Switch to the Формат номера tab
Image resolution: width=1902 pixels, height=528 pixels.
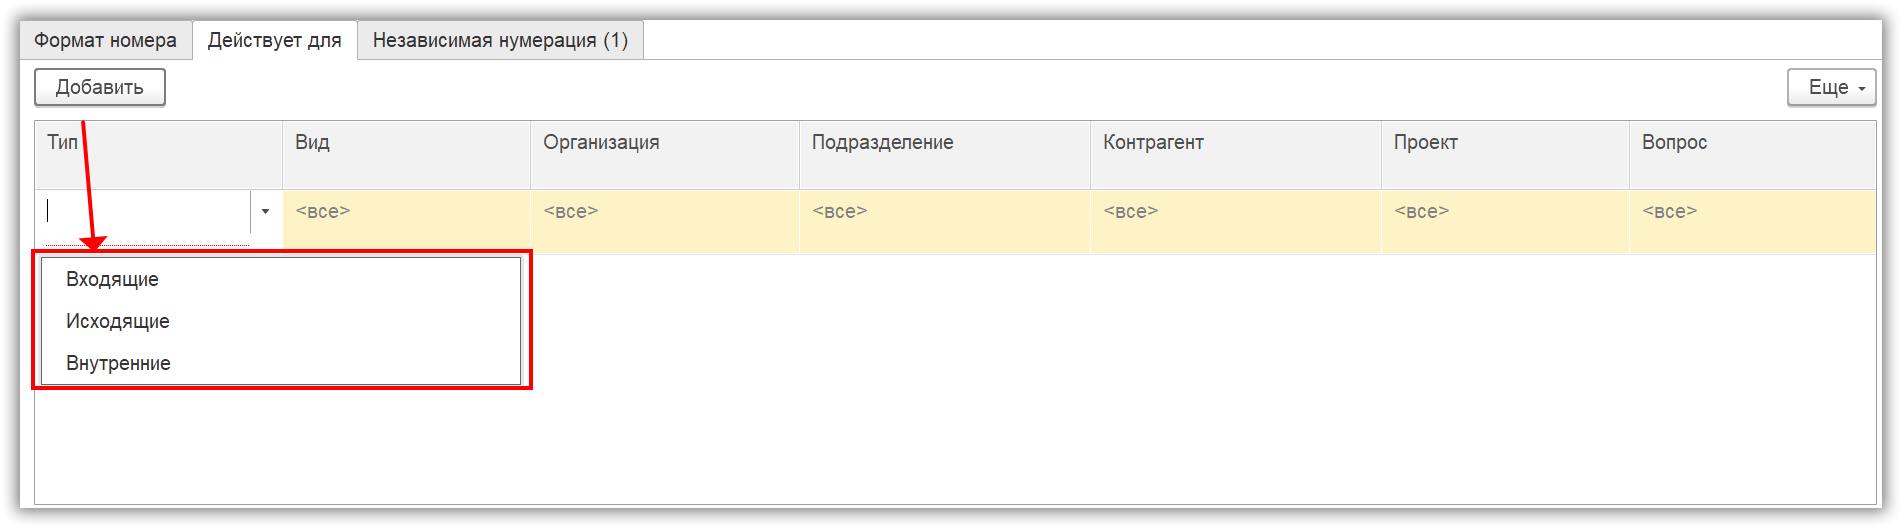coord(105,41)
